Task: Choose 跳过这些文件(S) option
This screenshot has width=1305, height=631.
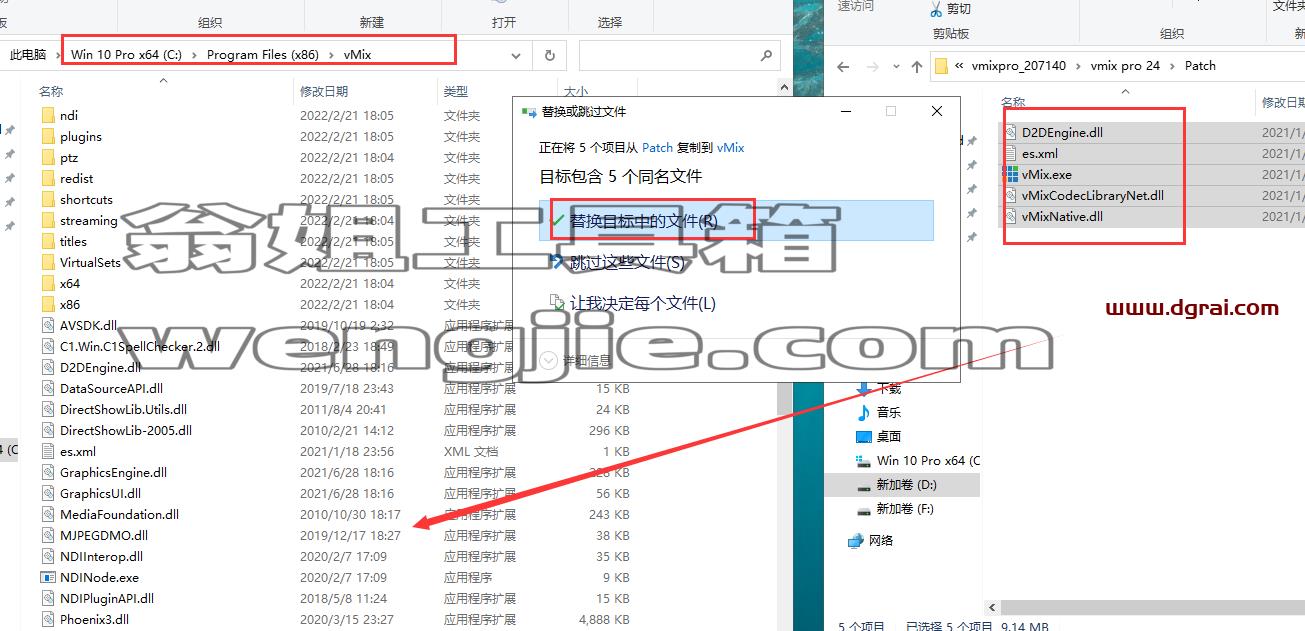Action: tap(736, 263)
